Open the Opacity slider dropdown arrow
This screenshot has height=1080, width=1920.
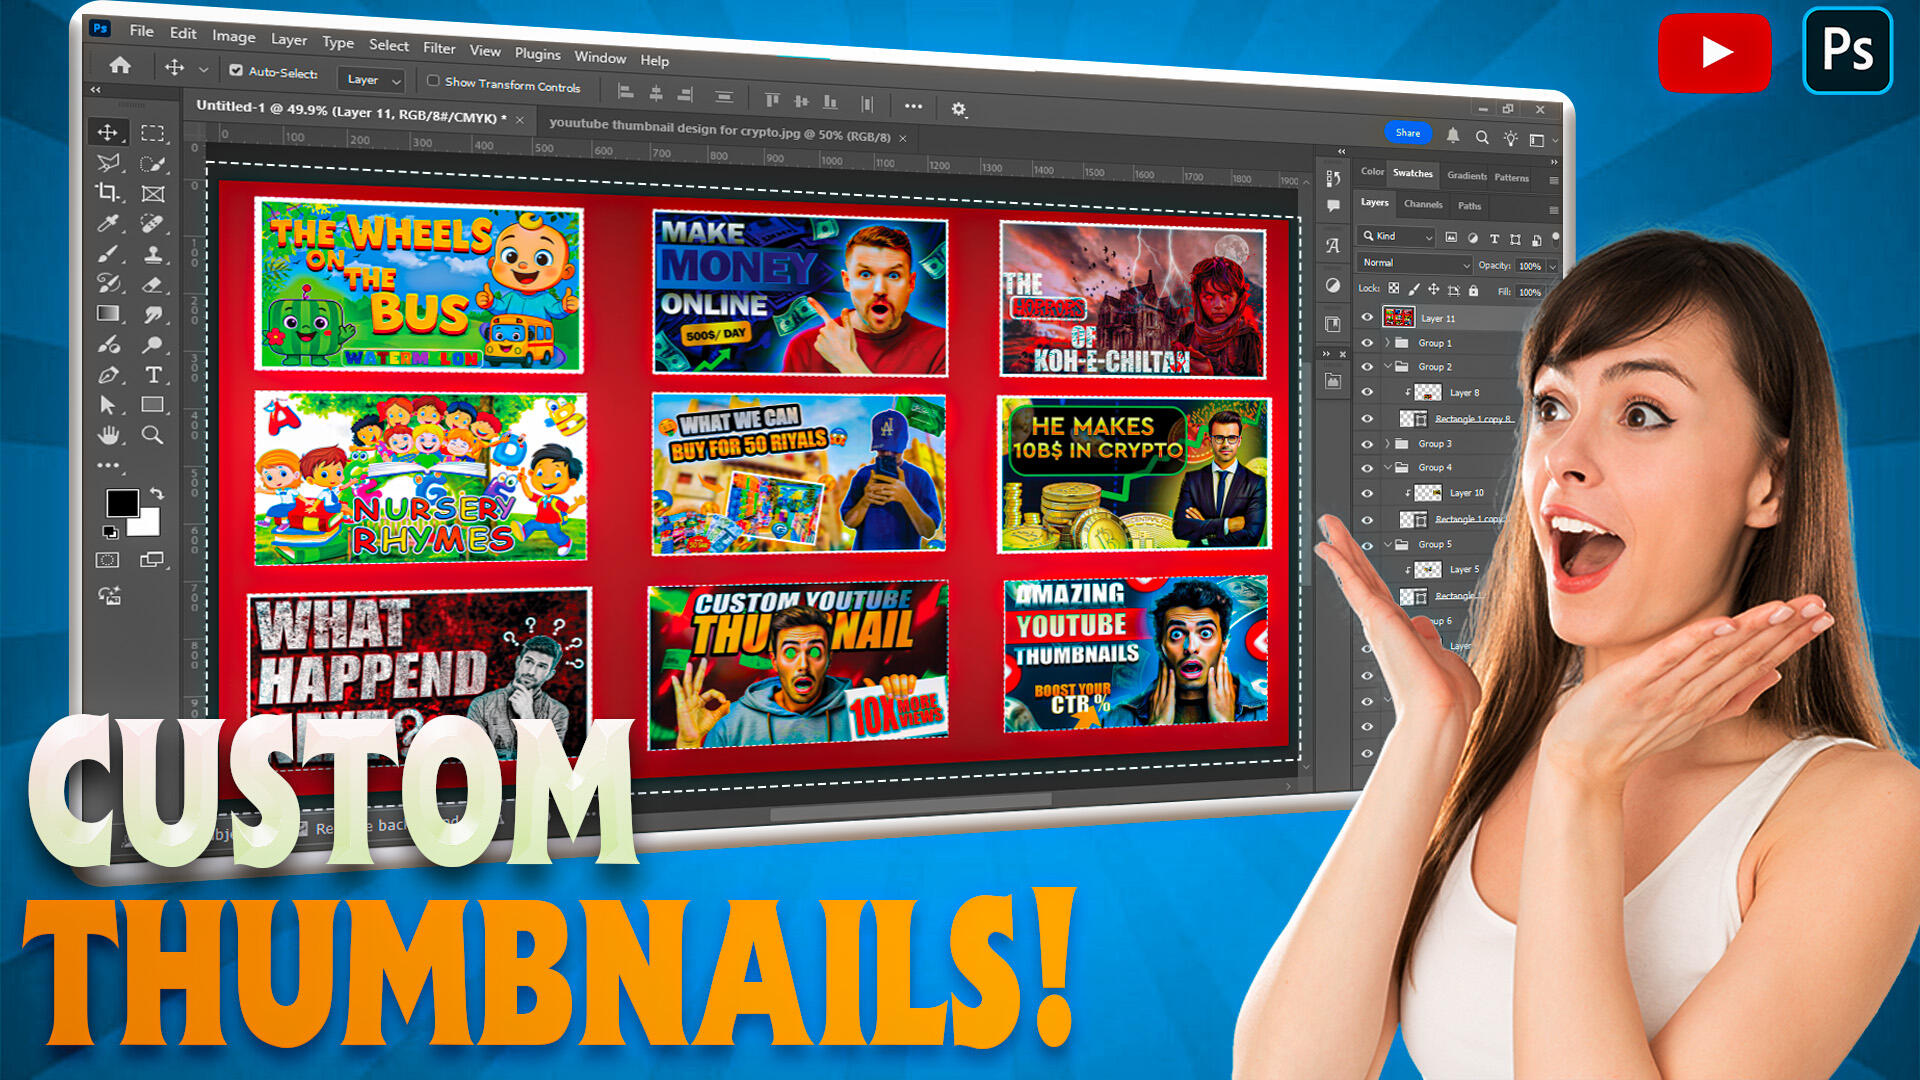click(x=1553, y=267)
